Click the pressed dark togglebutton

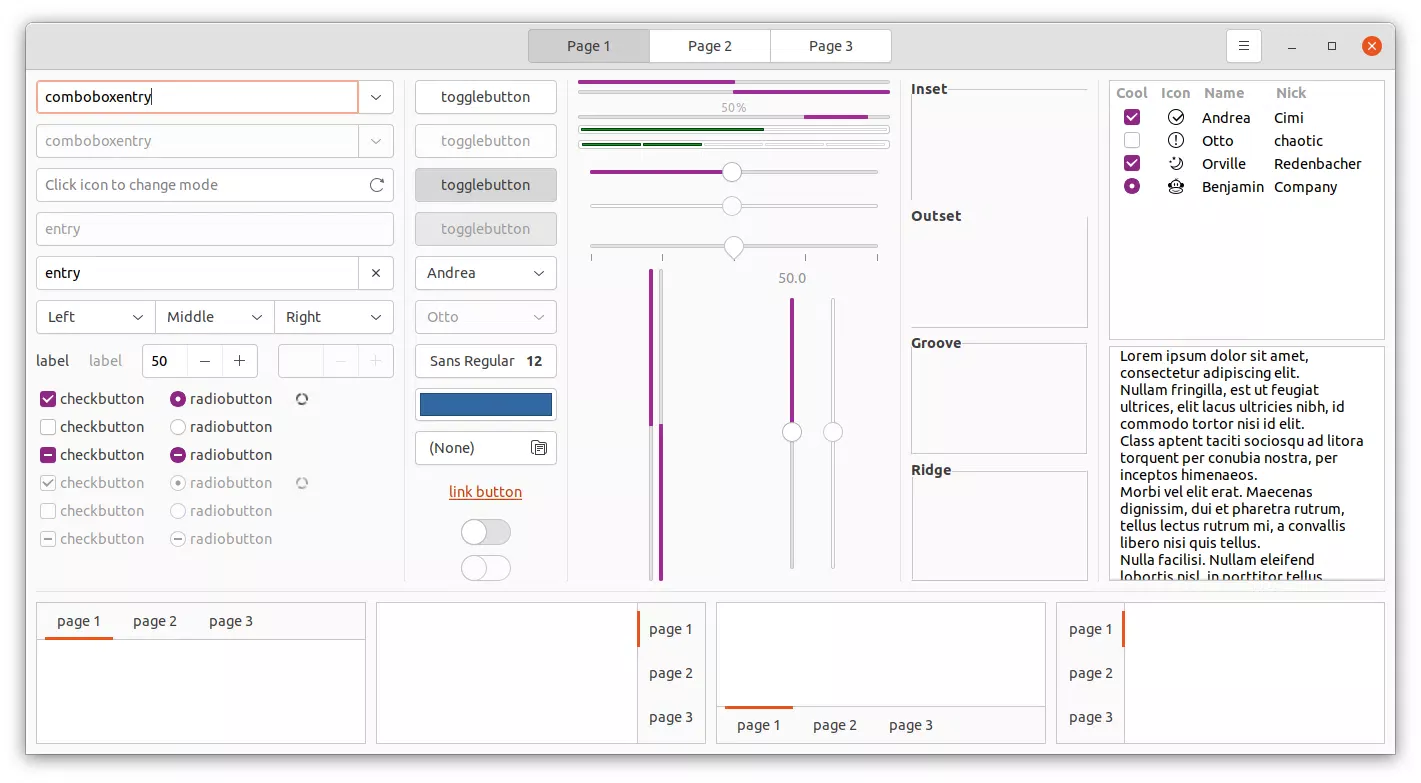486,185
